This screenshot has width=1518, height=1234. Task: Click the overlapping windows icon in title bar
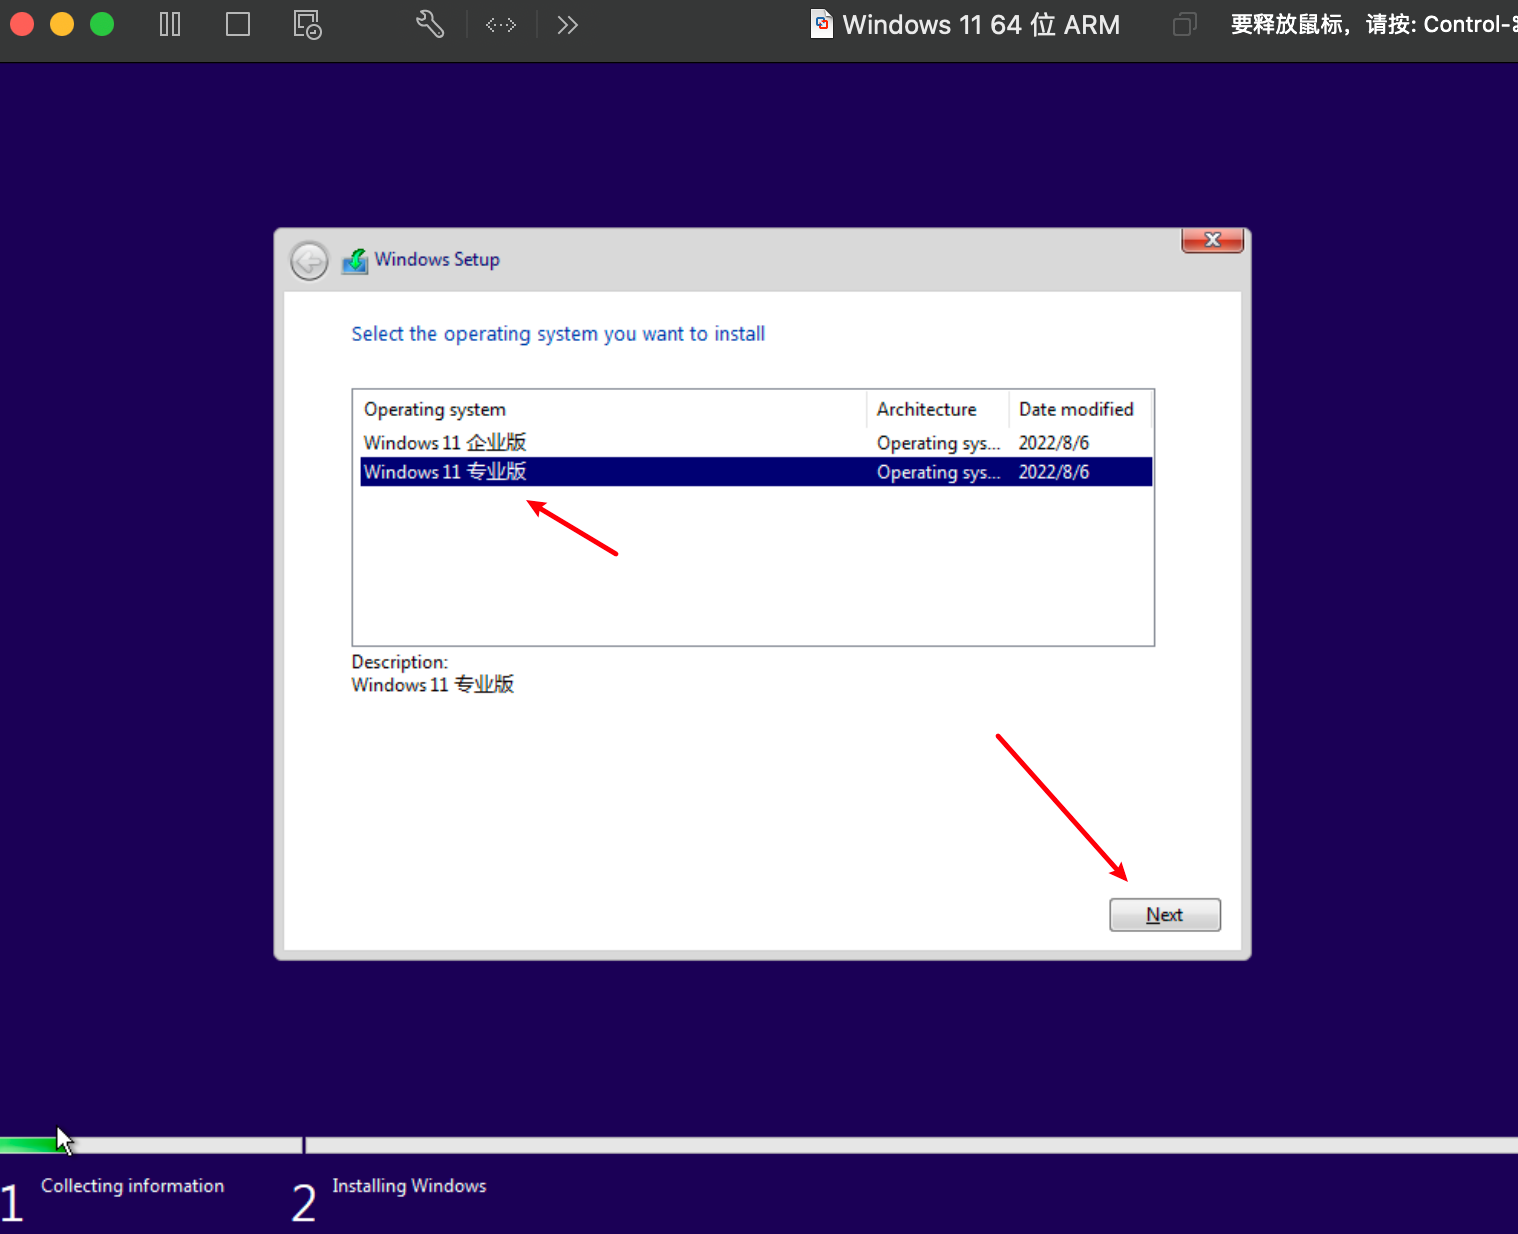click(1184, 24)
